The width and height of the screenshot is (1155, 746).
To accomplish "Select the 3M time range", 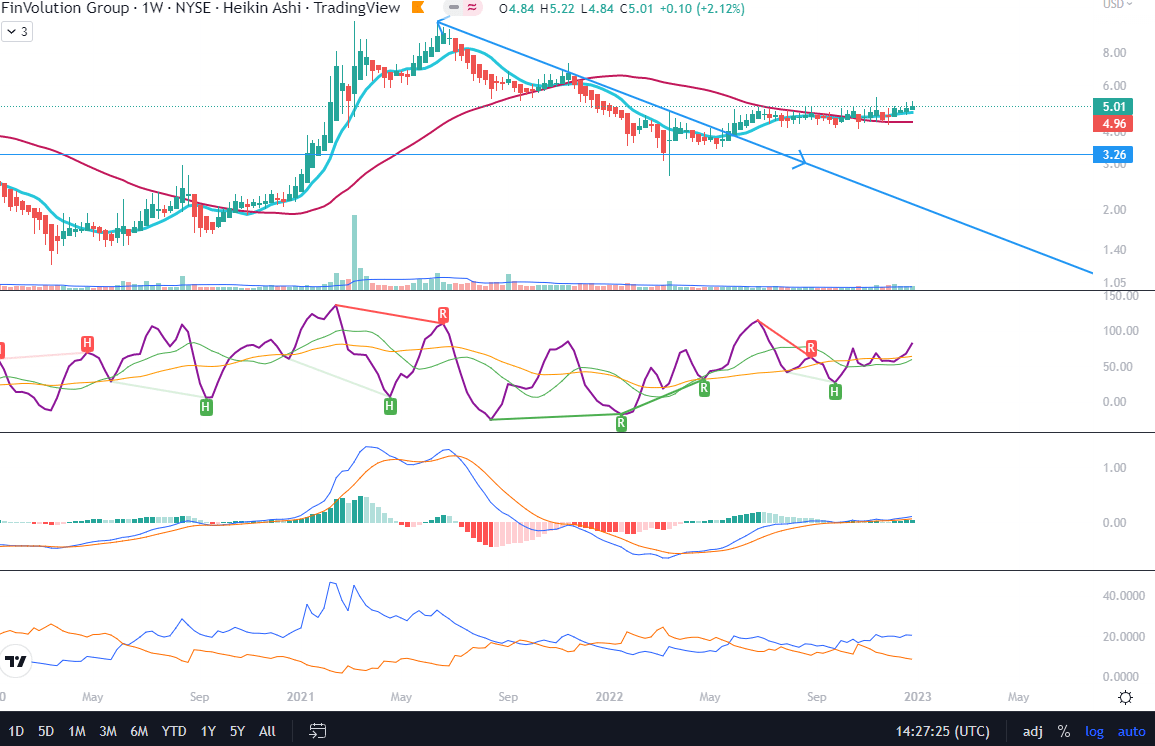I will click(108, 731).
